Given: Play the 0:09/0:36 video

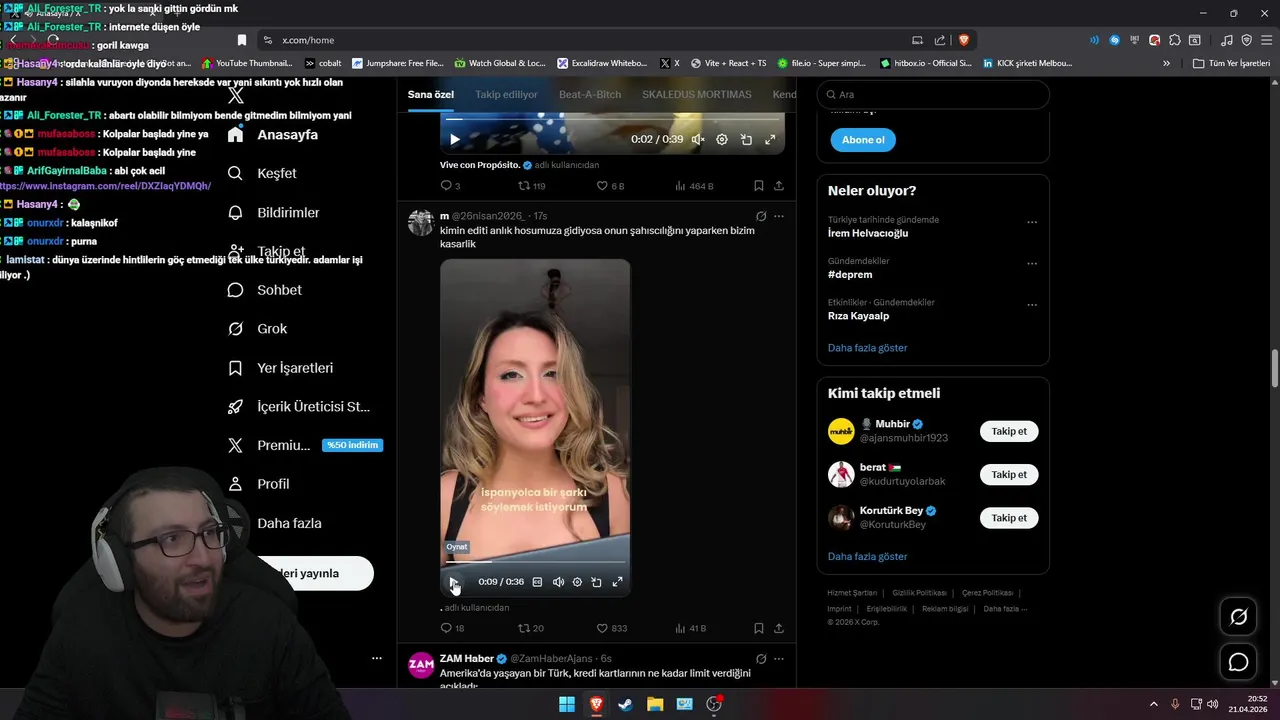Looking at the screenshot, I should 453,582.
